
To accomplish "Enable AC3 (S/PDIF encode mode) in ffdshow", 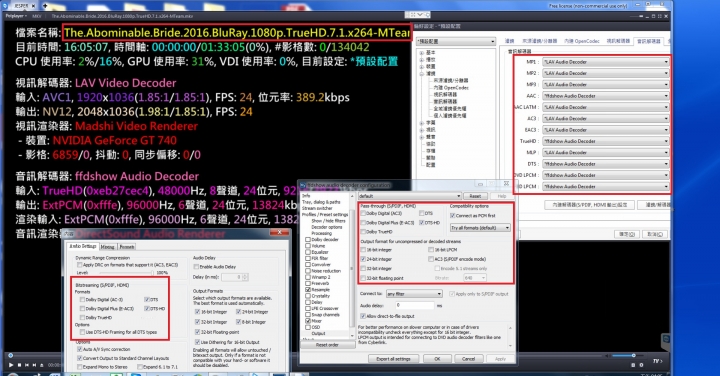I will [x=431, y=259].
